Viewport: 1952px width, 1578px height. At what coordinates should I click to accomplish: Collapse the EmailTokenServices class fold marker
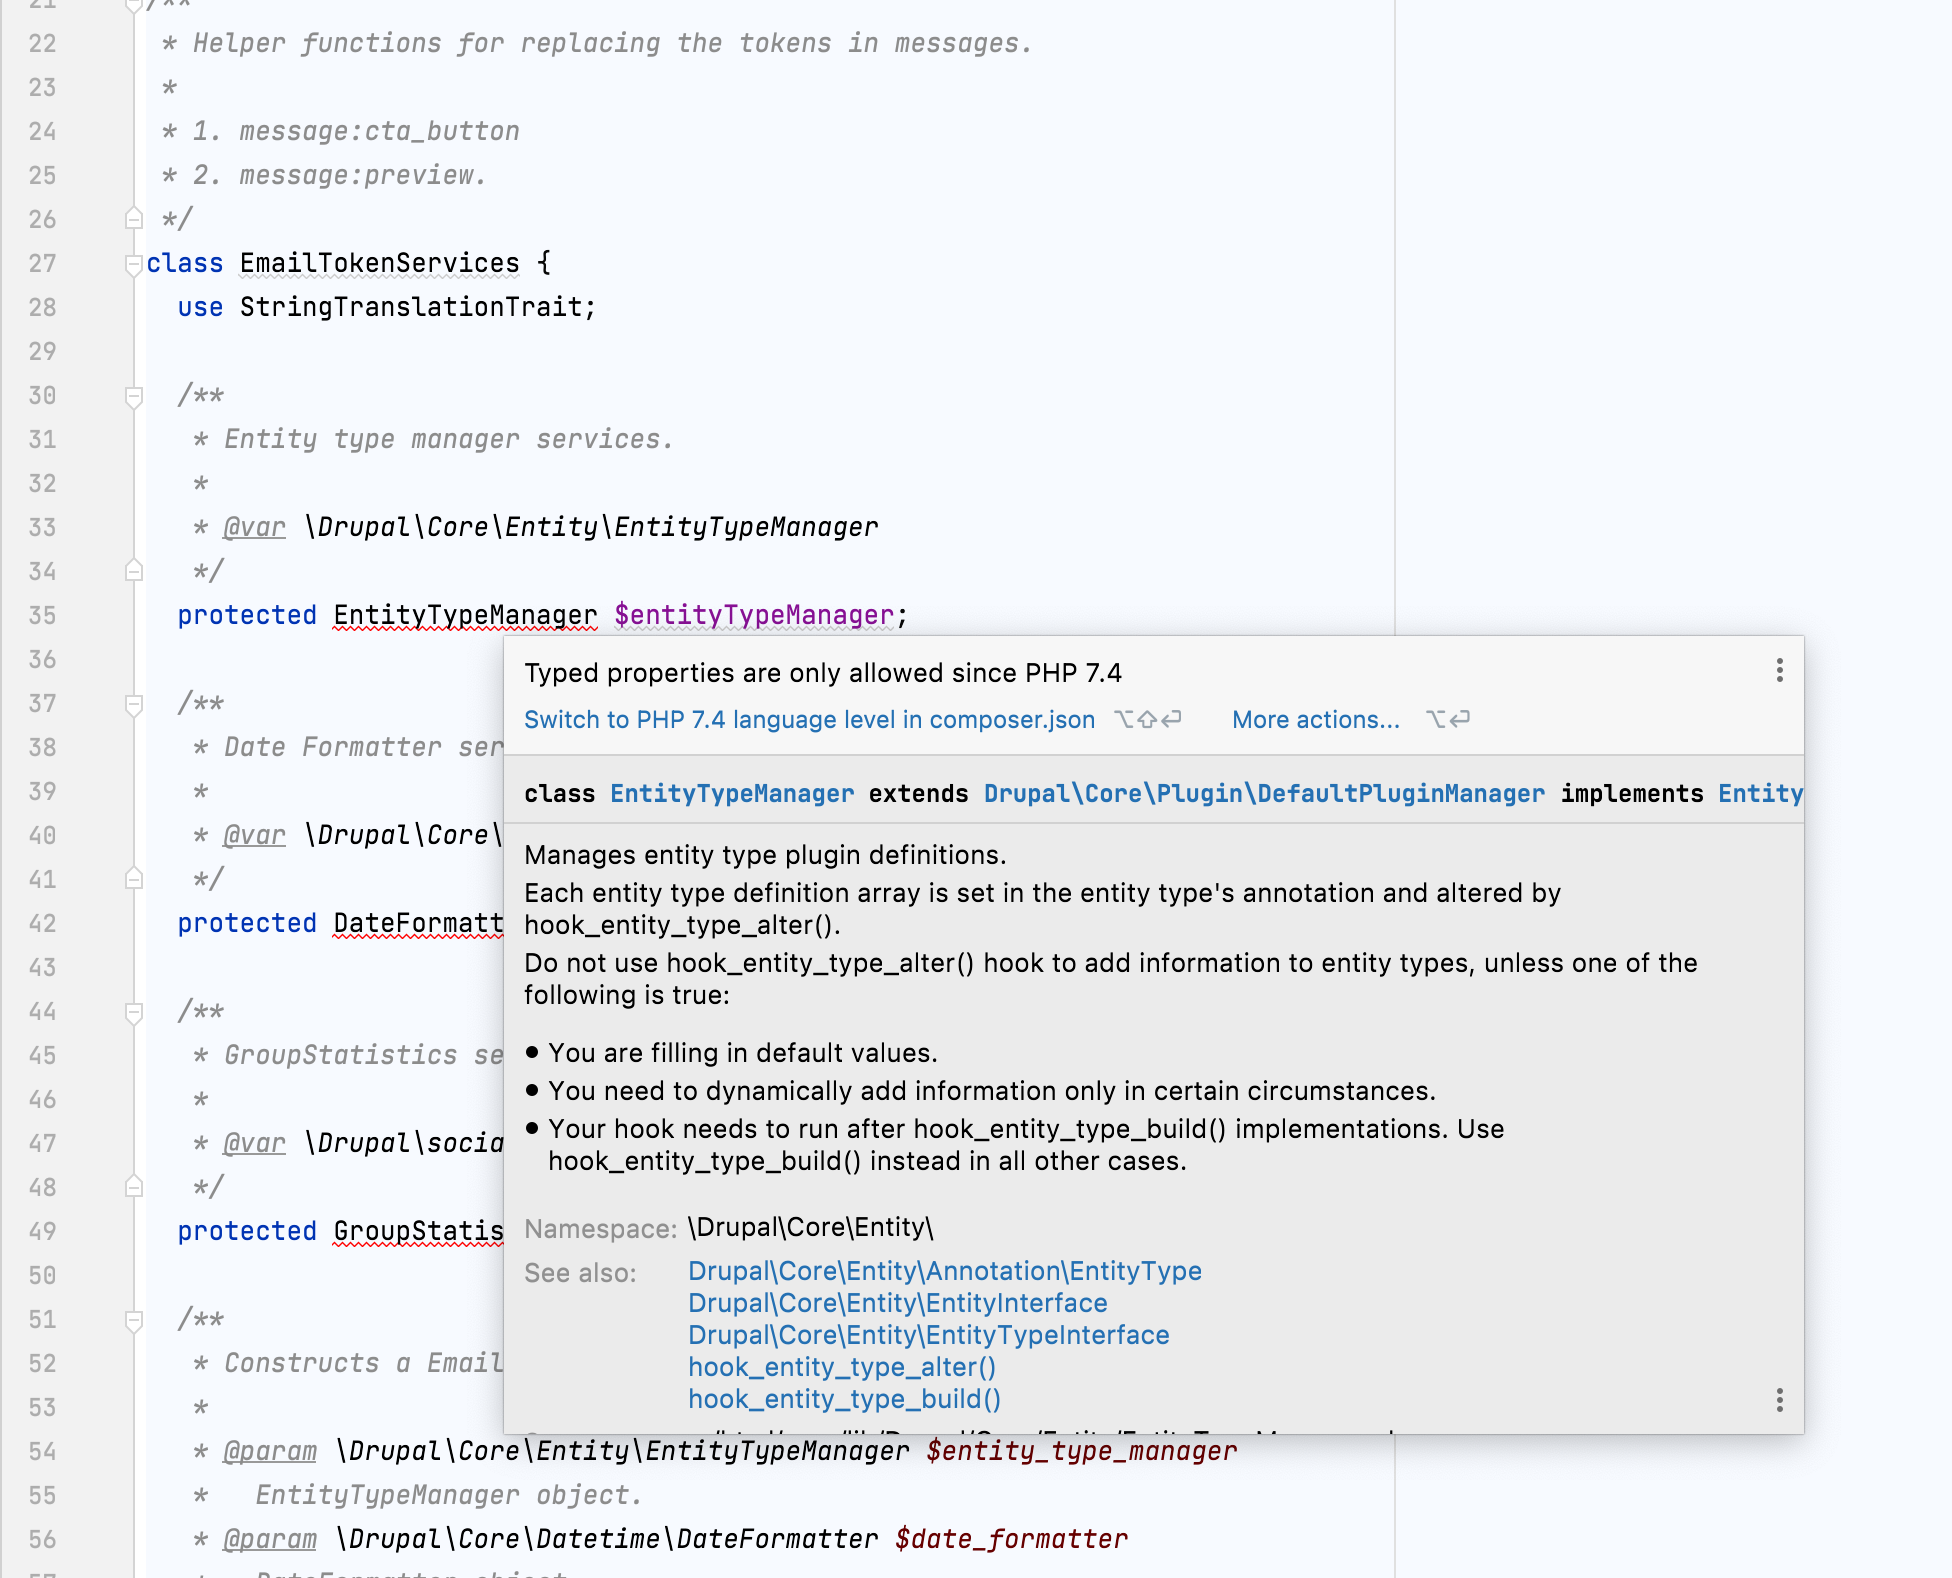(131, 263)
